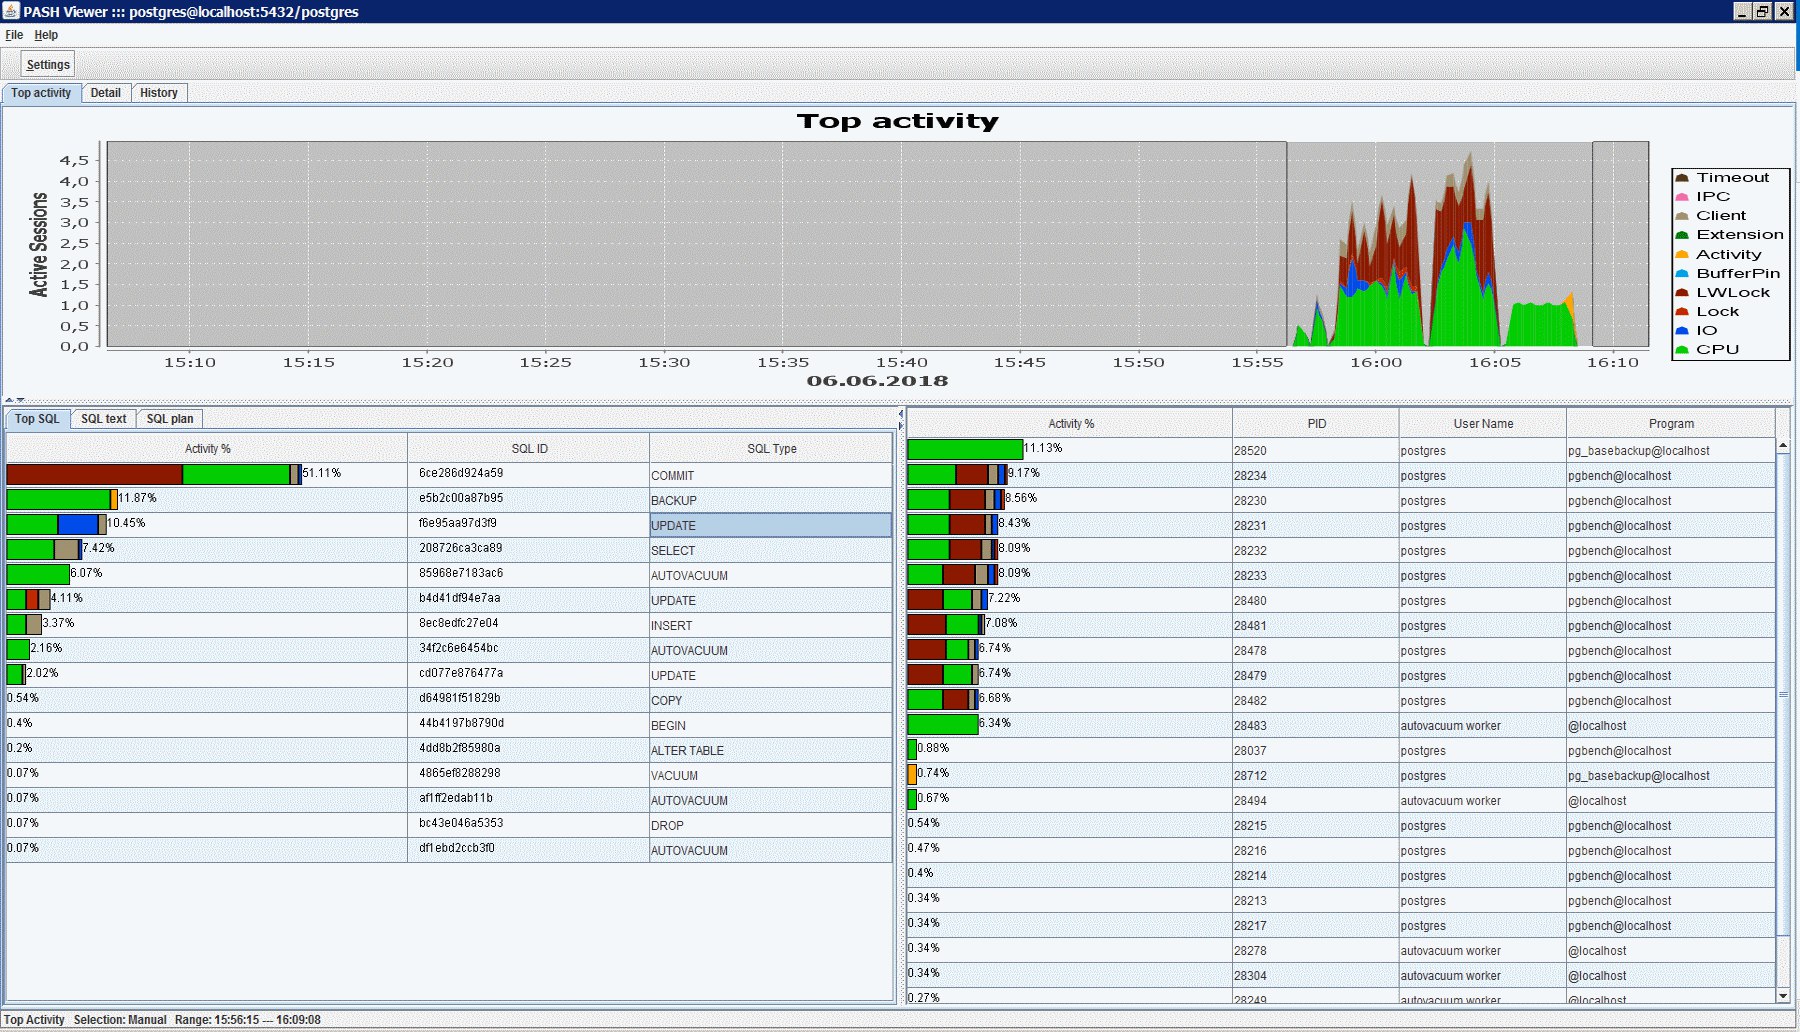1800x1032 pixels.
Task: Select SQL ID 85968e7183ac6
Action: 461,574
